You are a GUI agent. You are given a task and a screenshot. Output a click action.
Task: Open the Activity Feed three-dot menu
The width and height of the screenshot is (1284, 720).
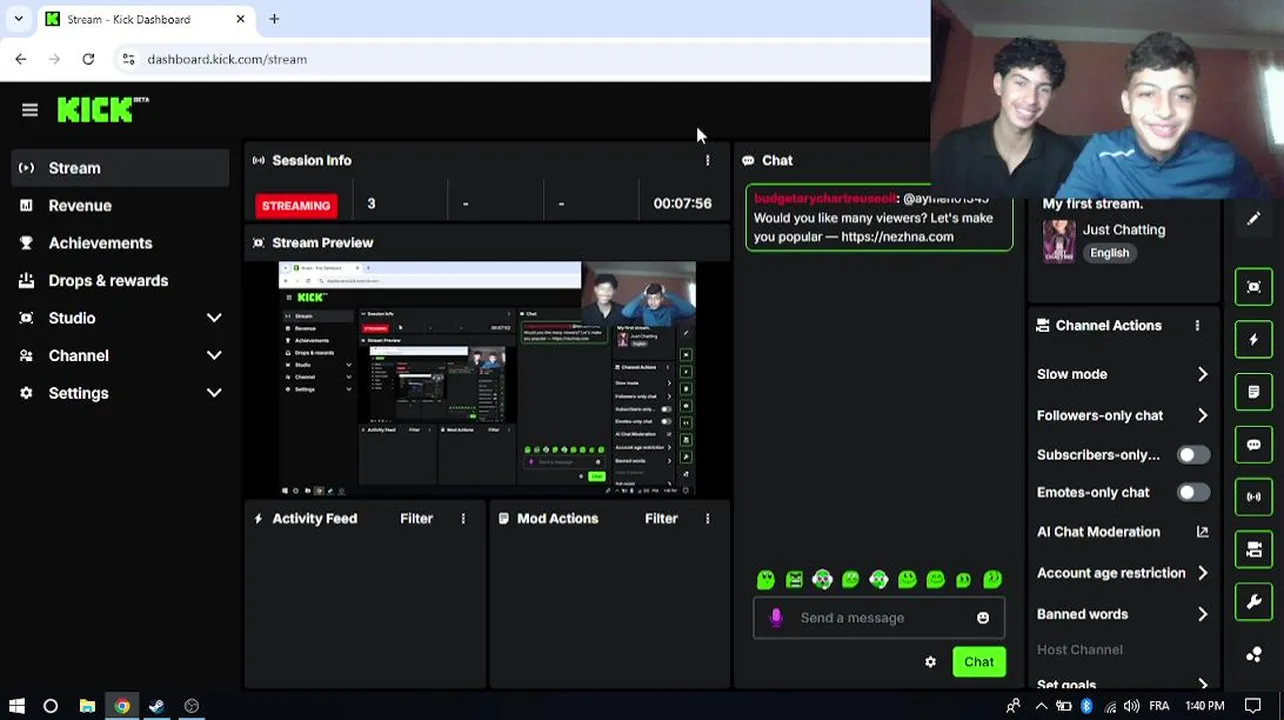pos(463,518)
